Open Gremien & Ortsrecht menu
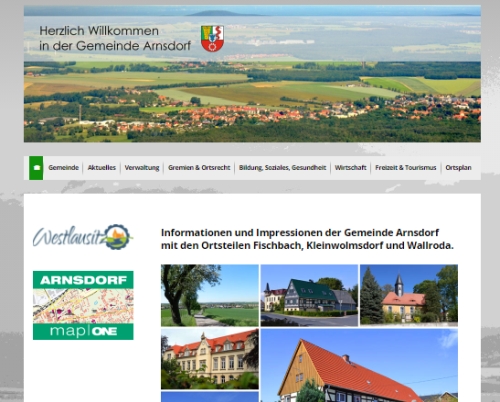500x402 pixels. (x=199, y=168)
